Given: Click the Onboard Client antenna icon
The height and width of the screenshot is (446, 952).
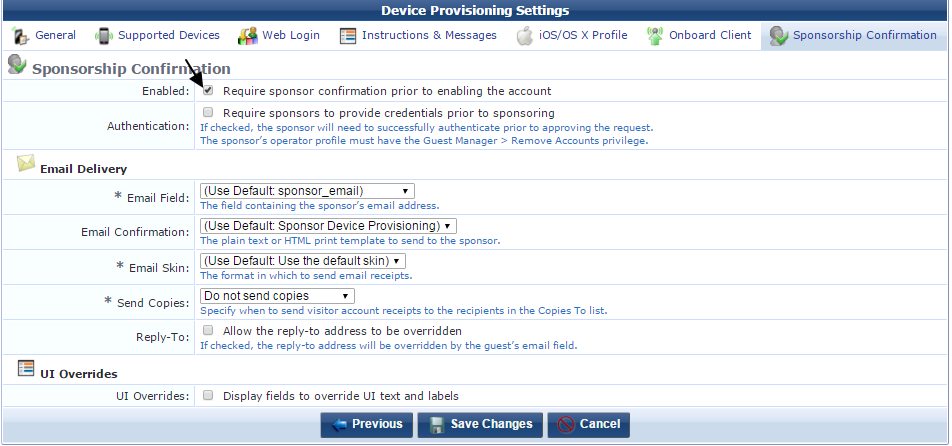Looking at the screenshot, I should pos(654,36).
